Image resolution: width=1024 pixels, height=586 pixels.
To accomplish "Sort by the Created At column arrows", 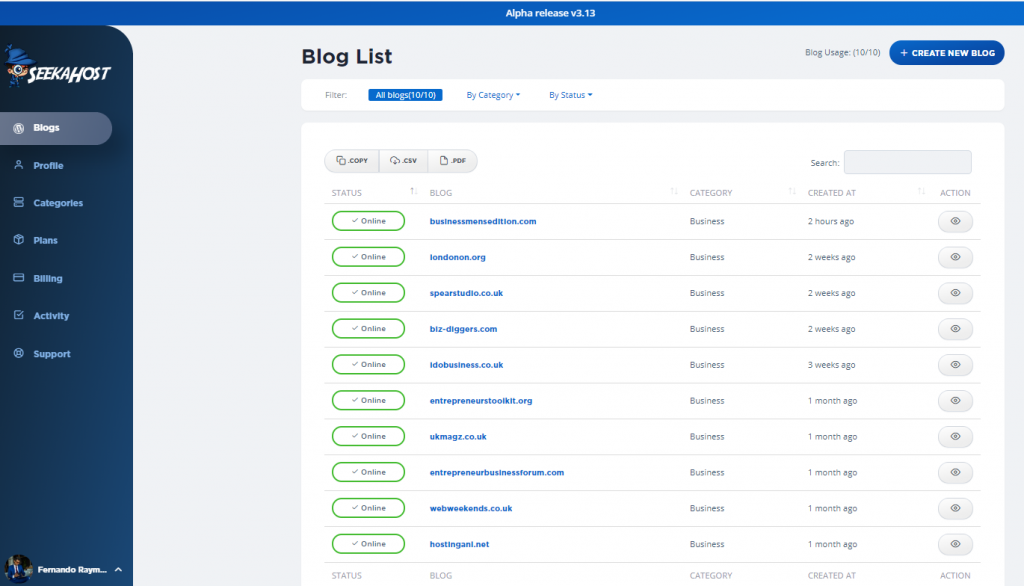I will (x=921, y=191).
